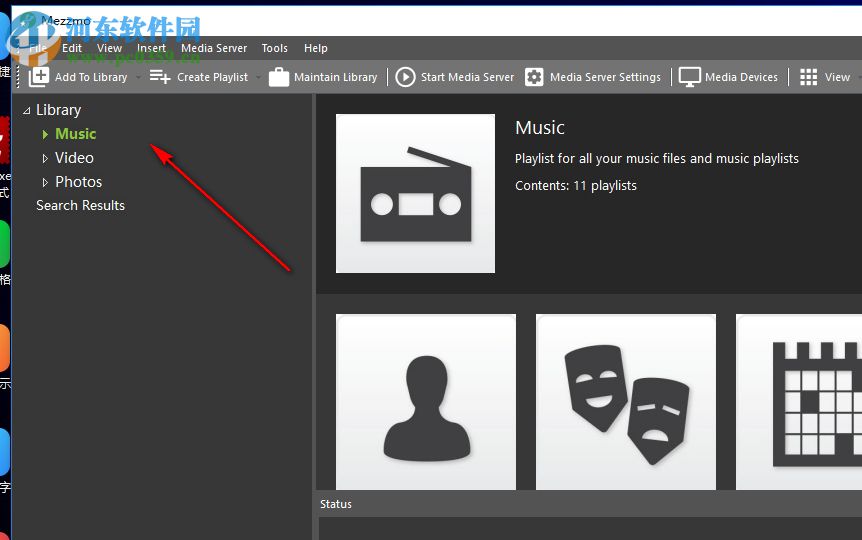Expand the Music node arrow
The height and width of the screenshot is (540, 862).
45,134
